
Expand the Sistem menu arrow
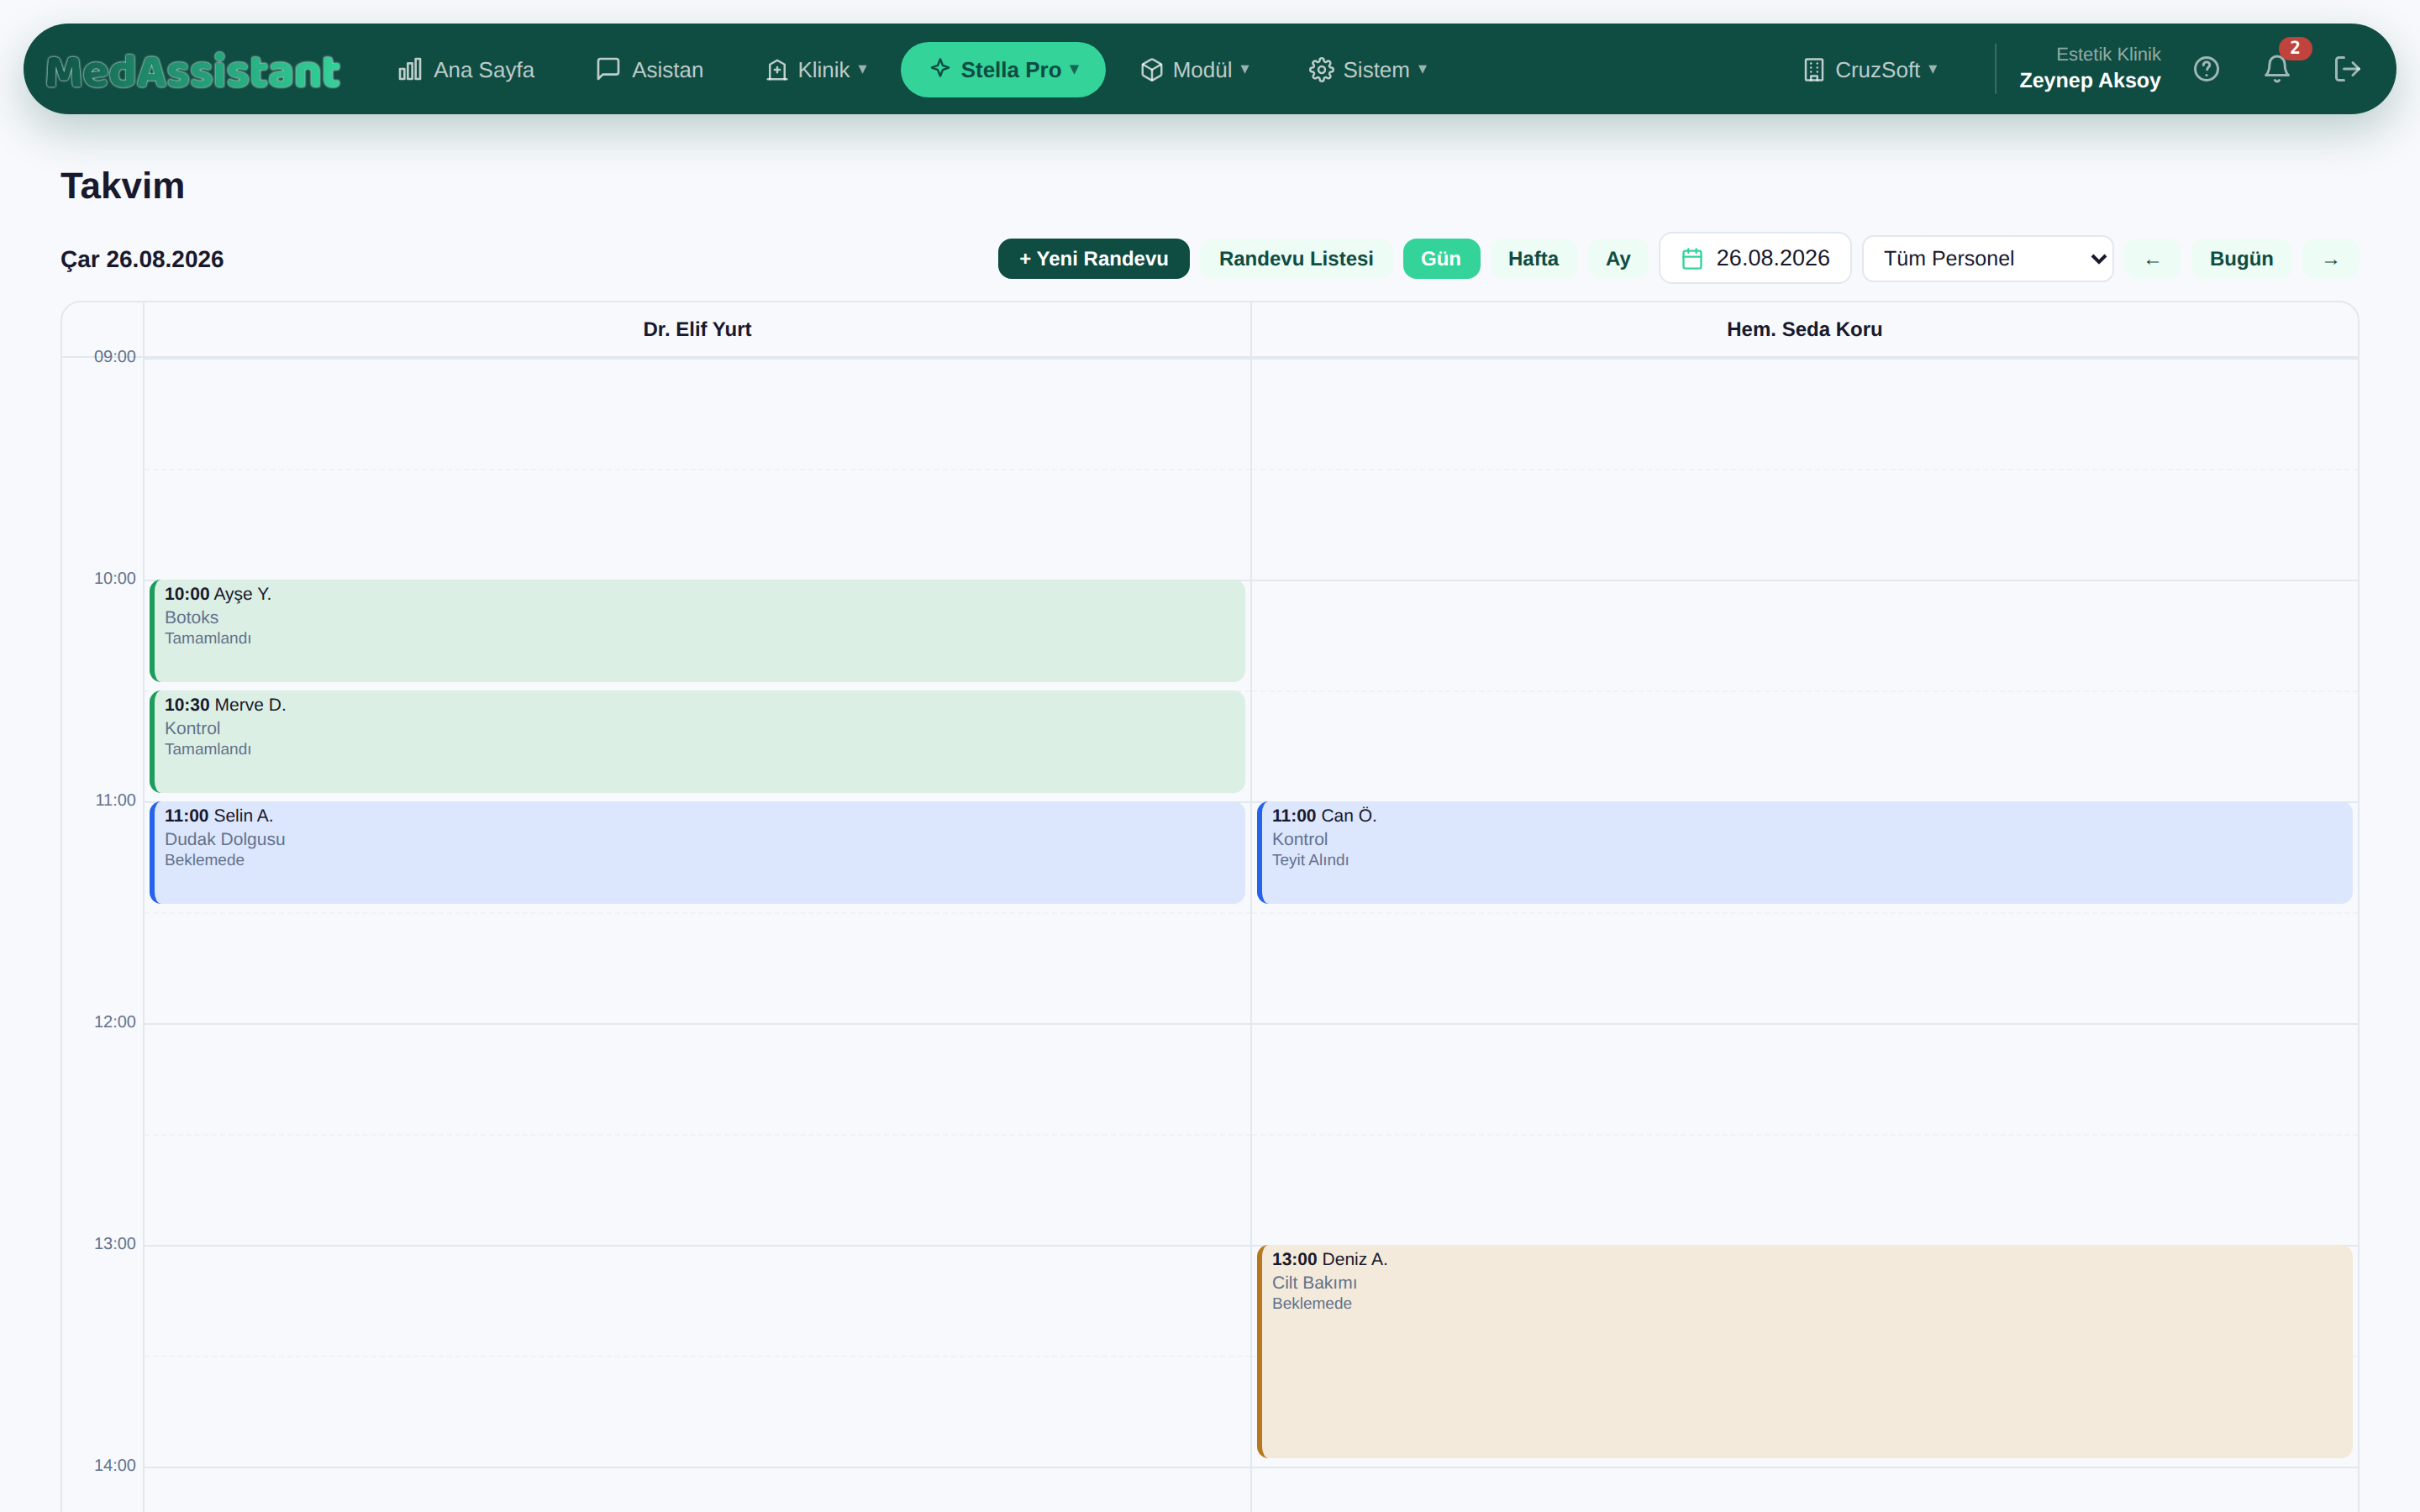1422,69
